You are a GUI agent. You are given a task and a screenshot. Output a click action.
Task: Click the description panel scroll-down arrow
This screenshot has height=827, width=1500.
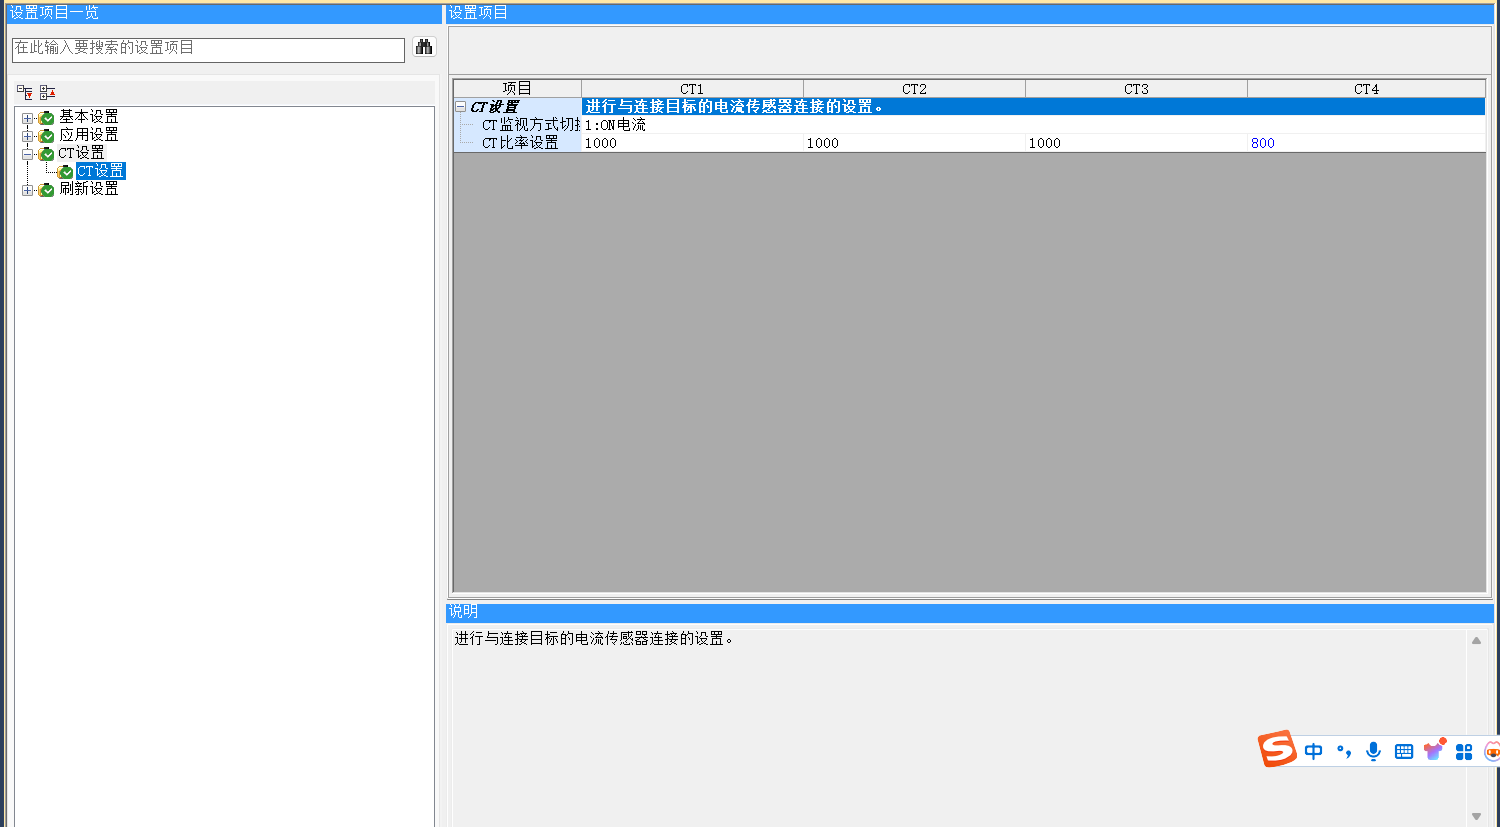coord(1476,816)
